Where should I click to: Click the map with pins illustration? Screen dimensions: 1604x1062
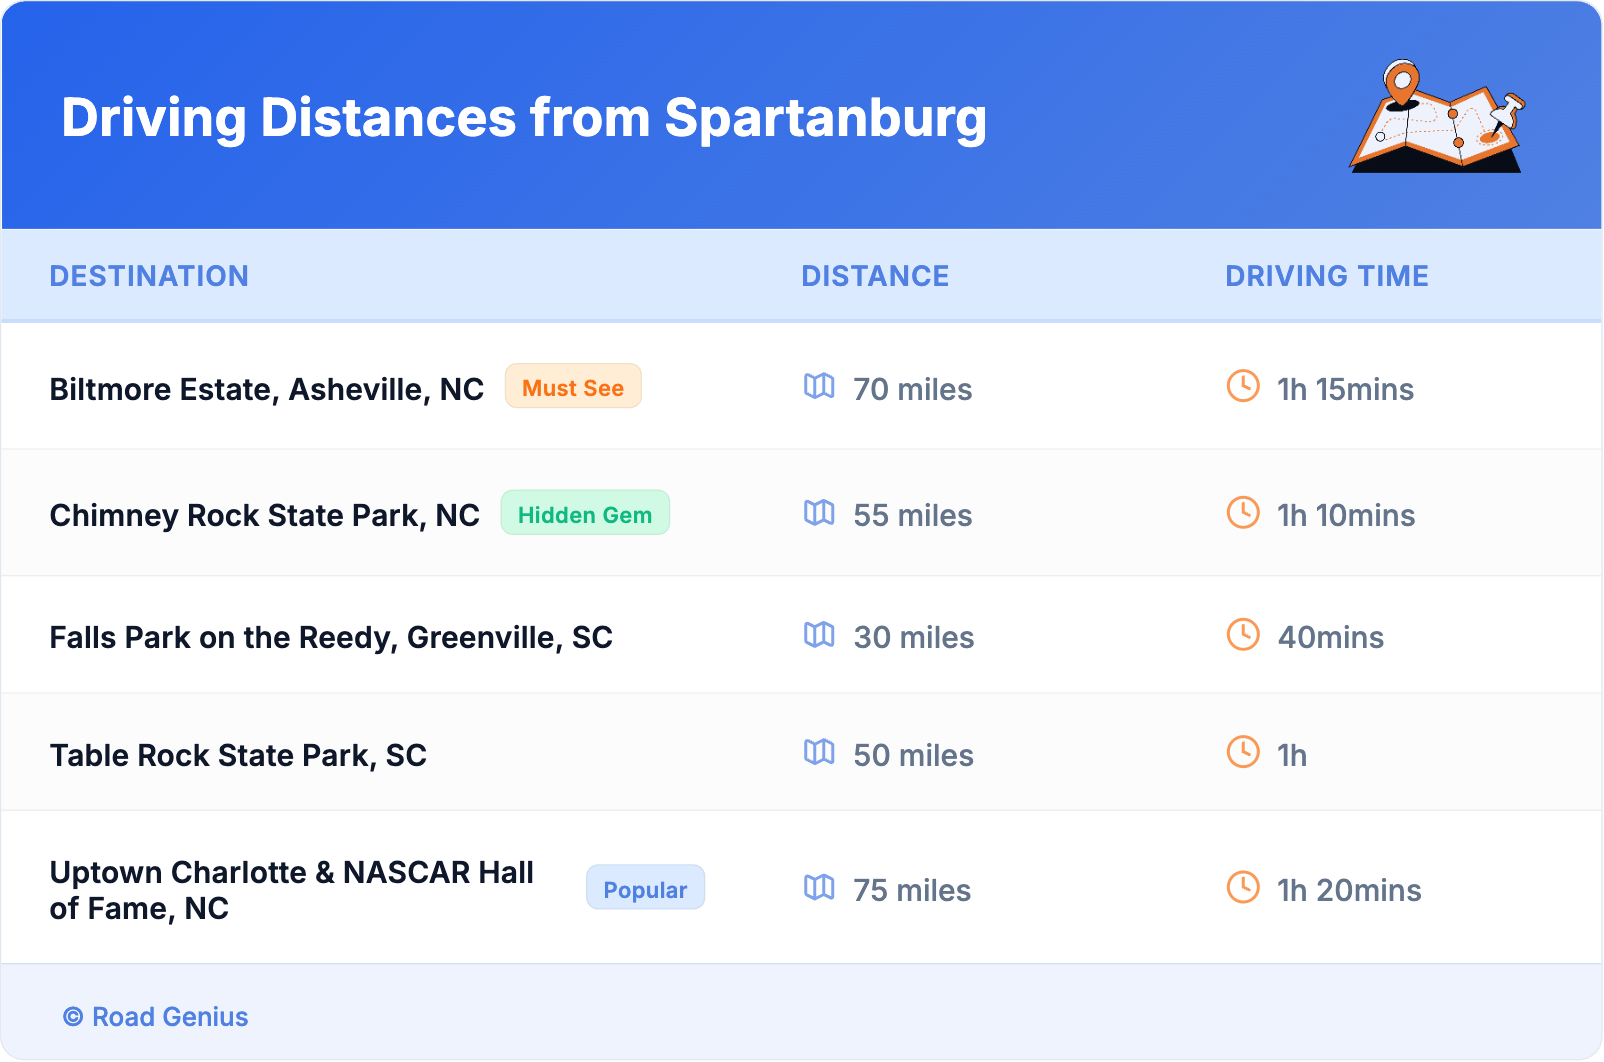pyautogui.click(x=1437, y=117)
